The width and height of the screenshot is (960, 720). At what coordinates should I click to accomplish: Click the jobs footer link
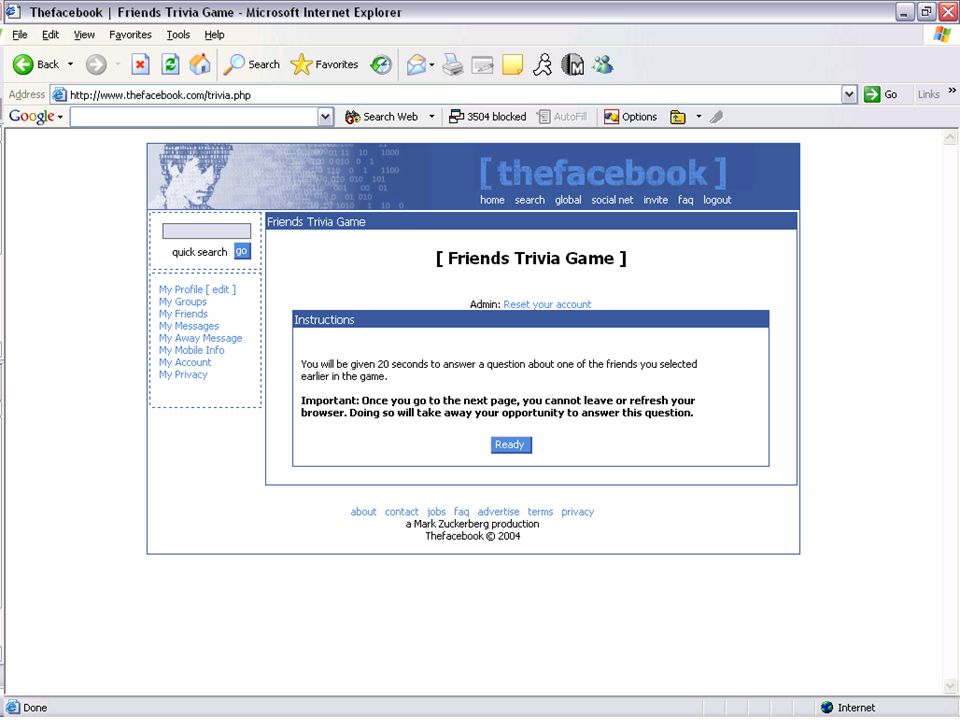[x=437, y=512]
